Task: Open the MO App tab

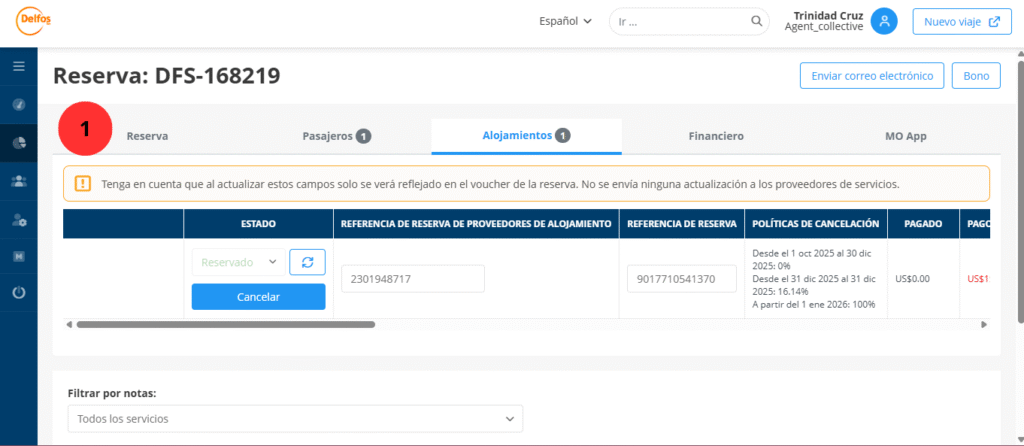Action: (905, 136)
